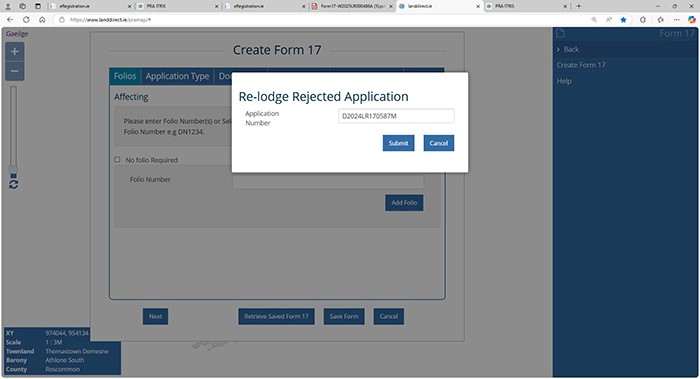Submit the re-lodge application dialog
Viewport: 700px width, 379px height.
pyautogui.click(x=398, y=143)
